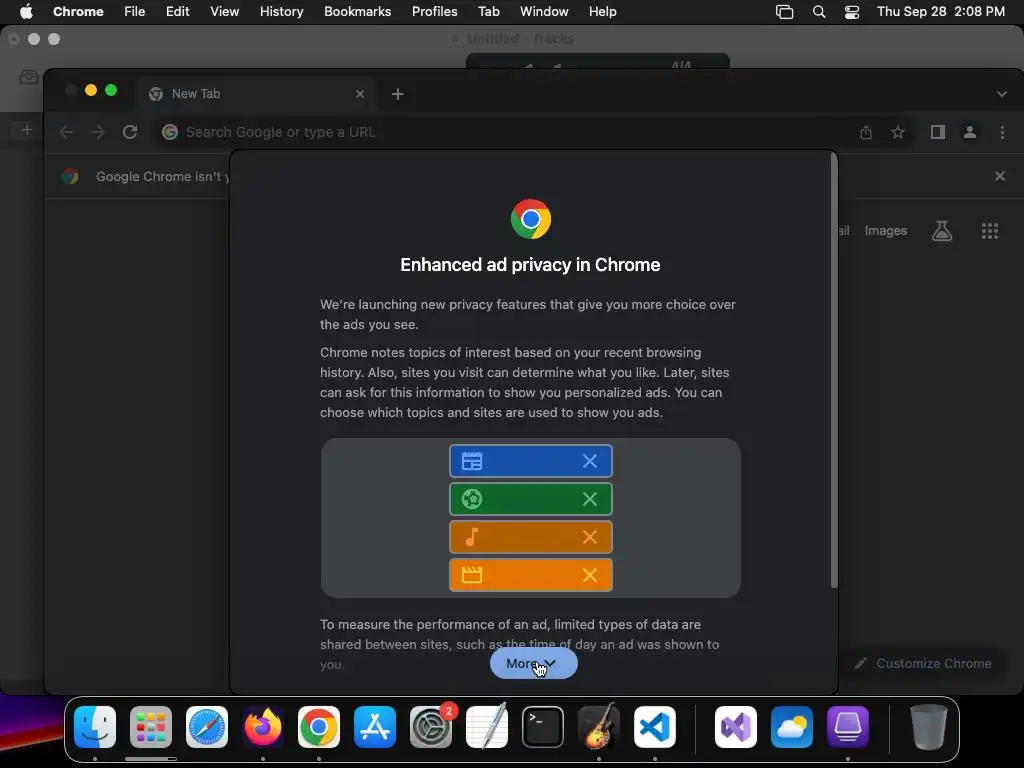Click the news layout icon in blue chip

coord(472,461)
